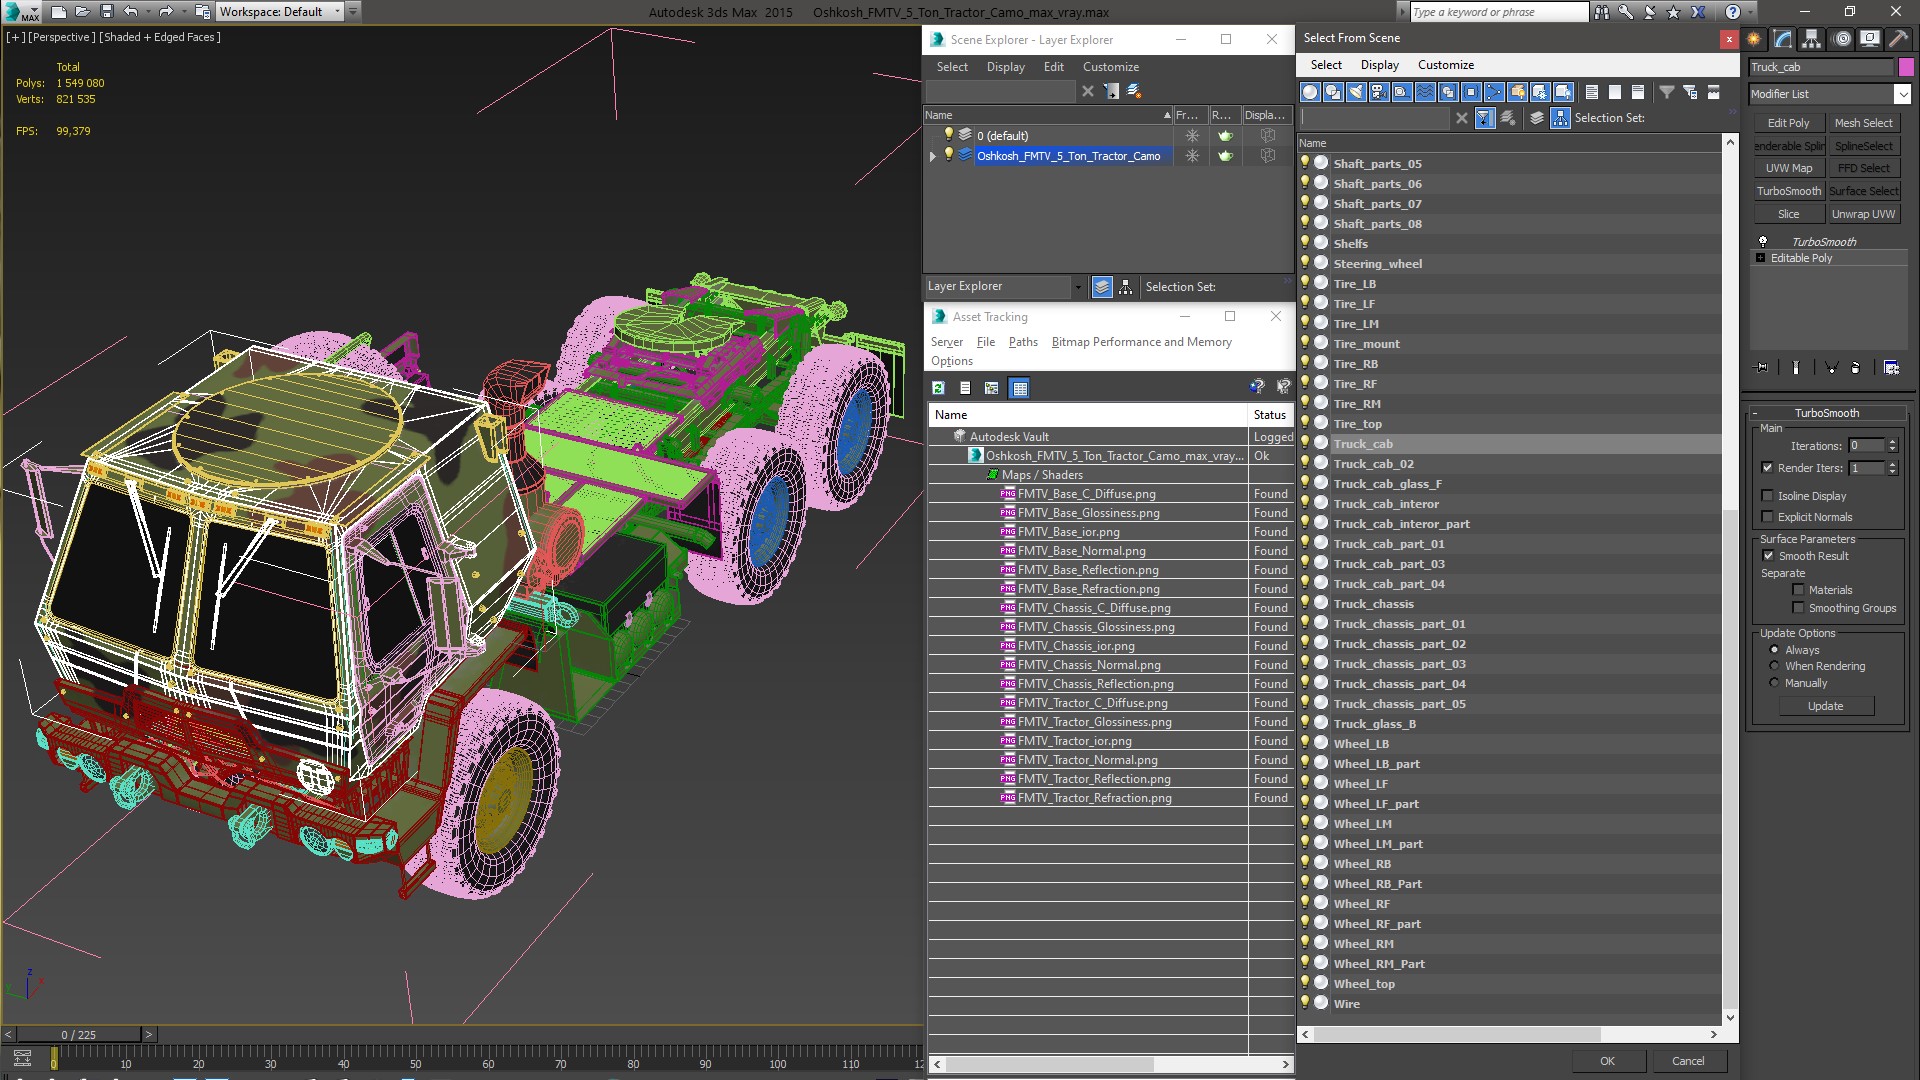Expand Oshkosh_FMTV_5_Ton_Tractor_Camo layer
The width and height of the screenshot is (1920, 1080).
(933, 156)
